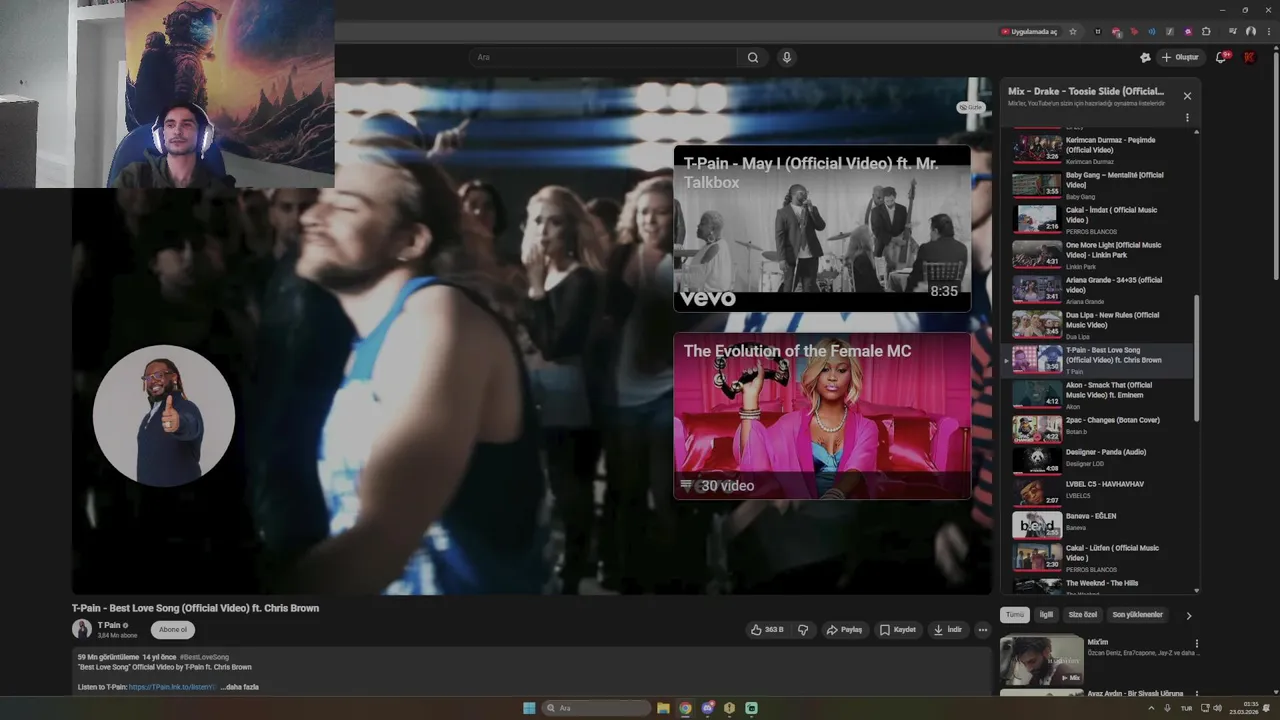The height and width of the screenshot is (720, 1280).
Task: Play One More Light - Linkin Park
Action: [x=1097, y=254]
